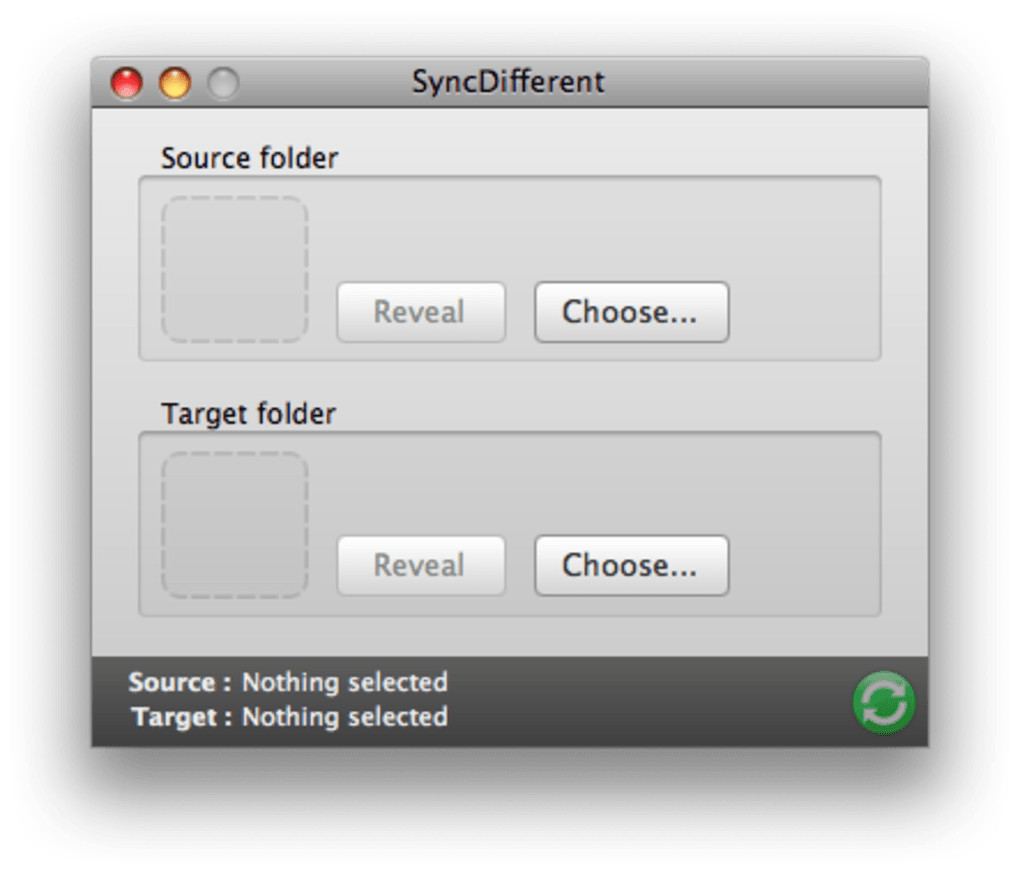Viewport: 1020px width, 873px height.
Task: Click empty space right of Source Choose... button
Action: 805,312
